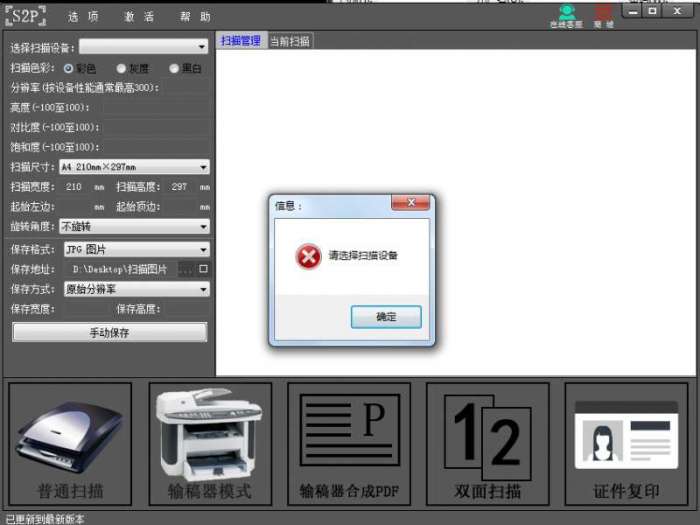Click the 饱和度 value field

(156, 147)
